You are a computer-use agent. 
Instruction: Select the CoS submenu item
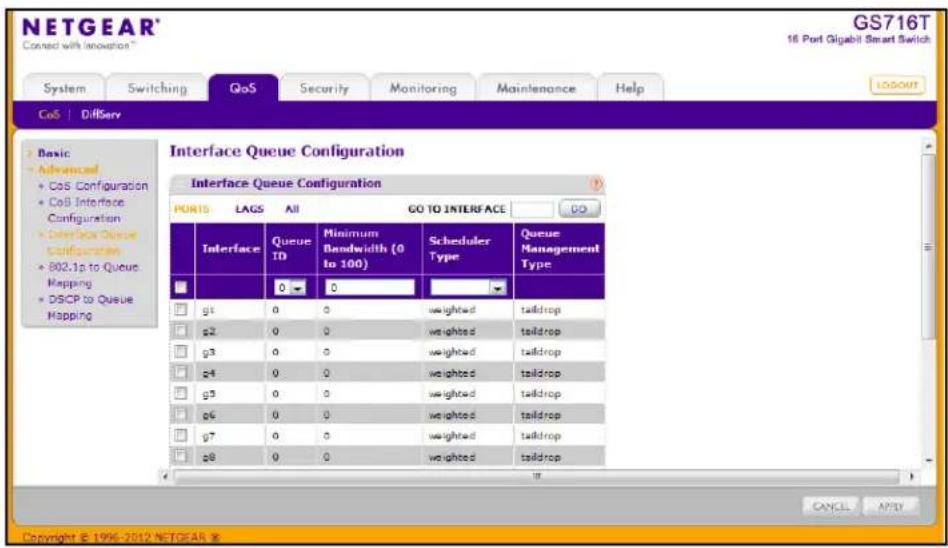[49, 114]
